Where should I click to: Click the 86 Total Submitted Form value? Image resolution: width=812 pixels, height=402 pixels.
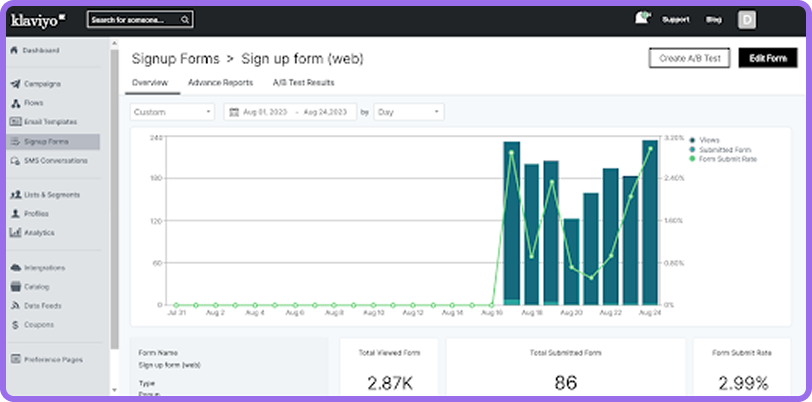click(566, 383)
